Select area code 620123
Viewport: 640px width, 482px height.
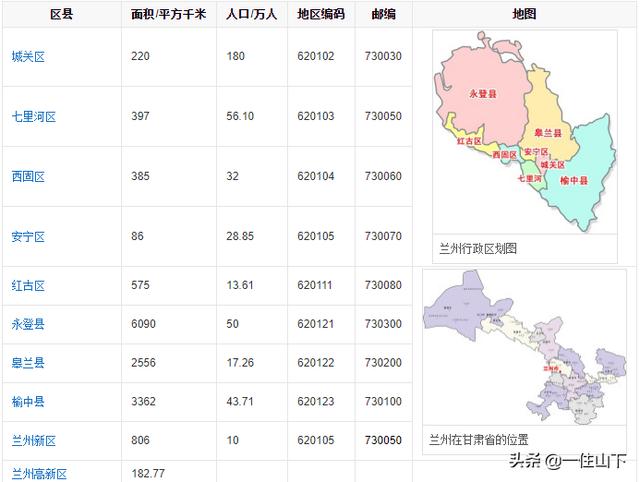[x=316, y=401]
